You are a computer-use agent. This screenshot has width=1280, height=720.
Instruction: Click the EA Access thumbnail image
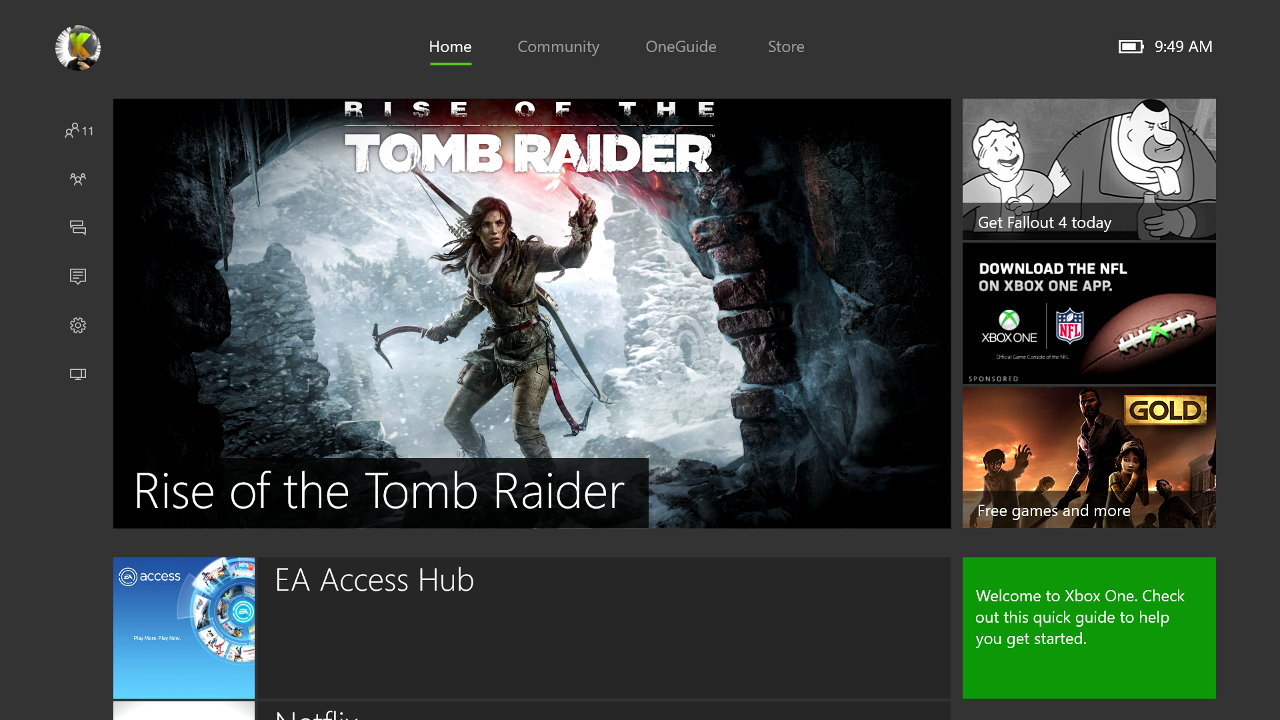pos(184,628)
